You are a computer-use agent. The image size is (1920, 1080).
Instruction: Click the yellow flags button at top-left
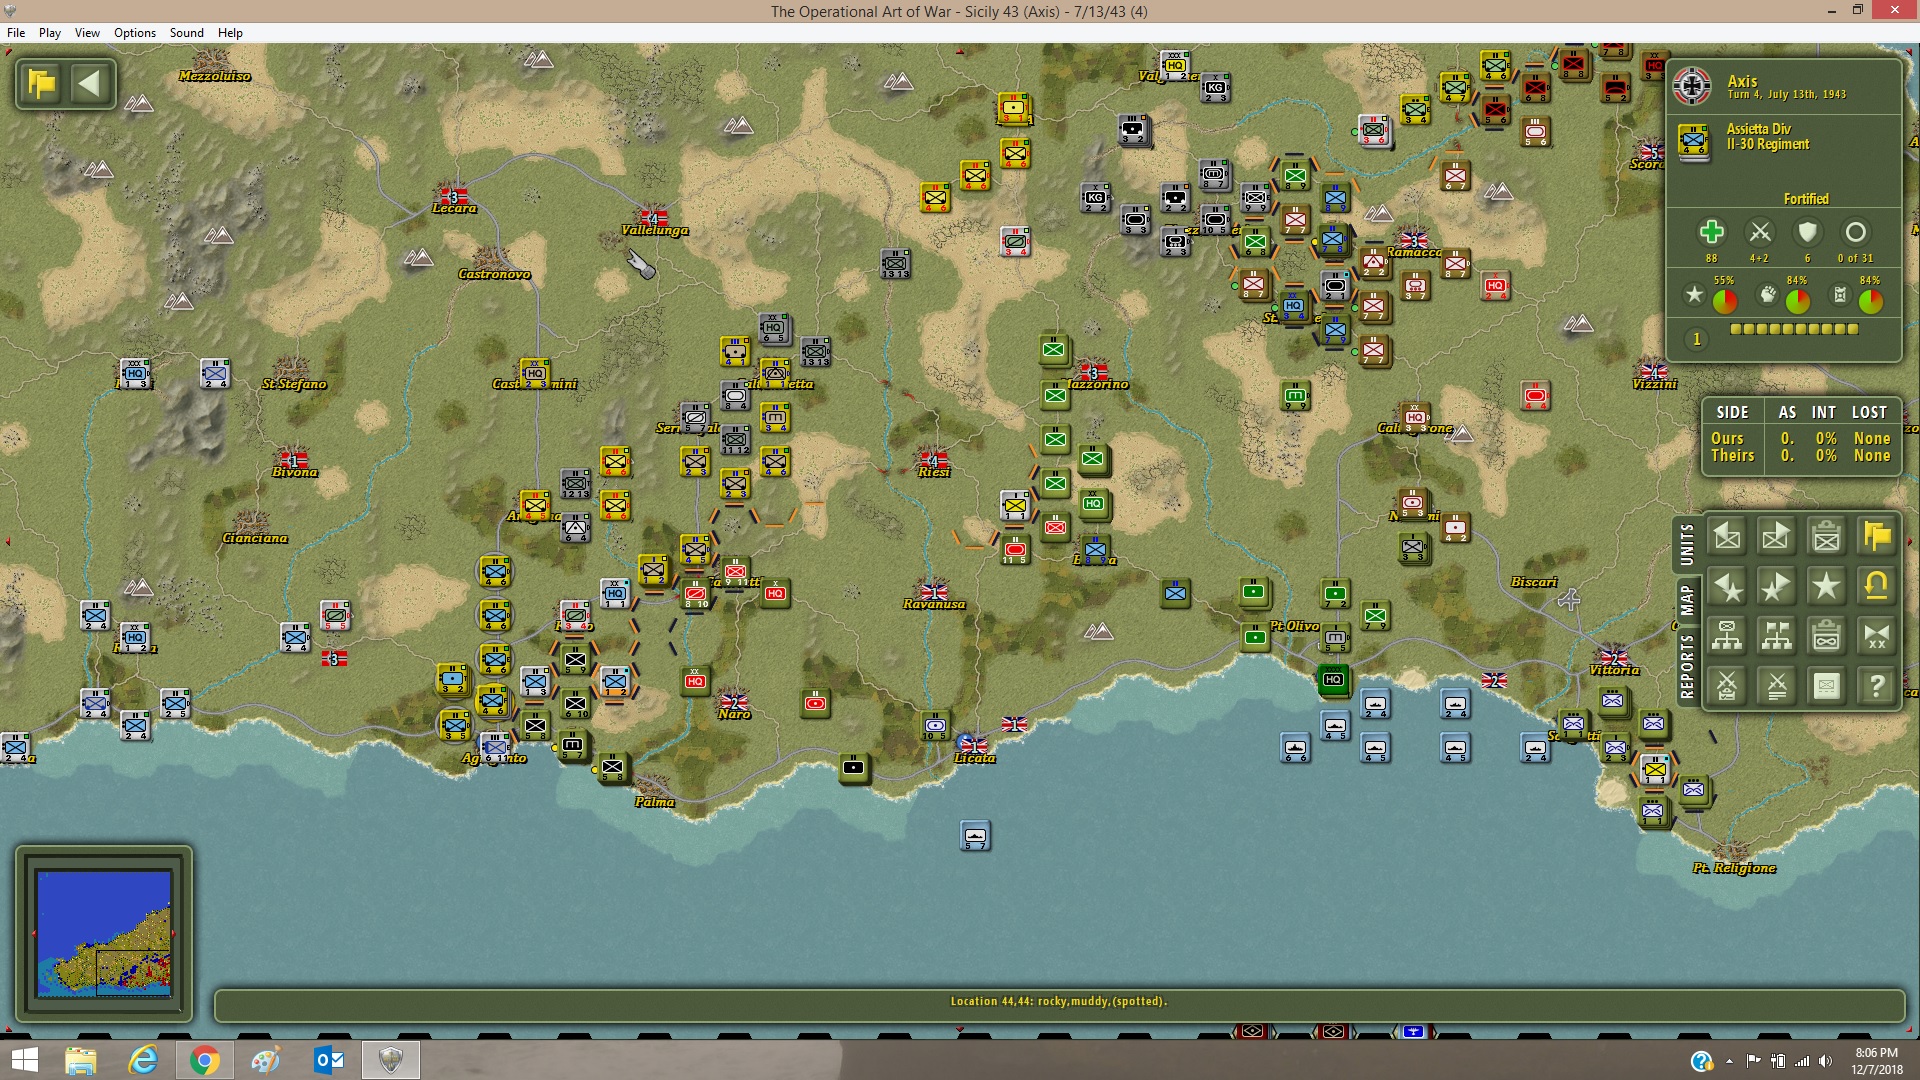[x=42, y=84]
